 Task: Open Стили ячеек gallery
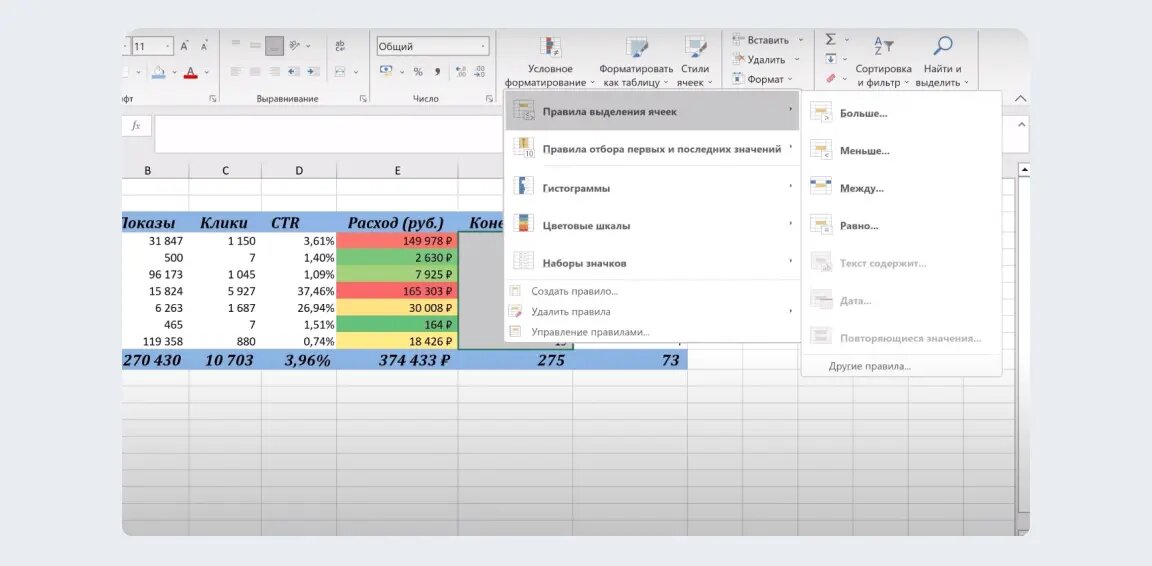[694, 62]
